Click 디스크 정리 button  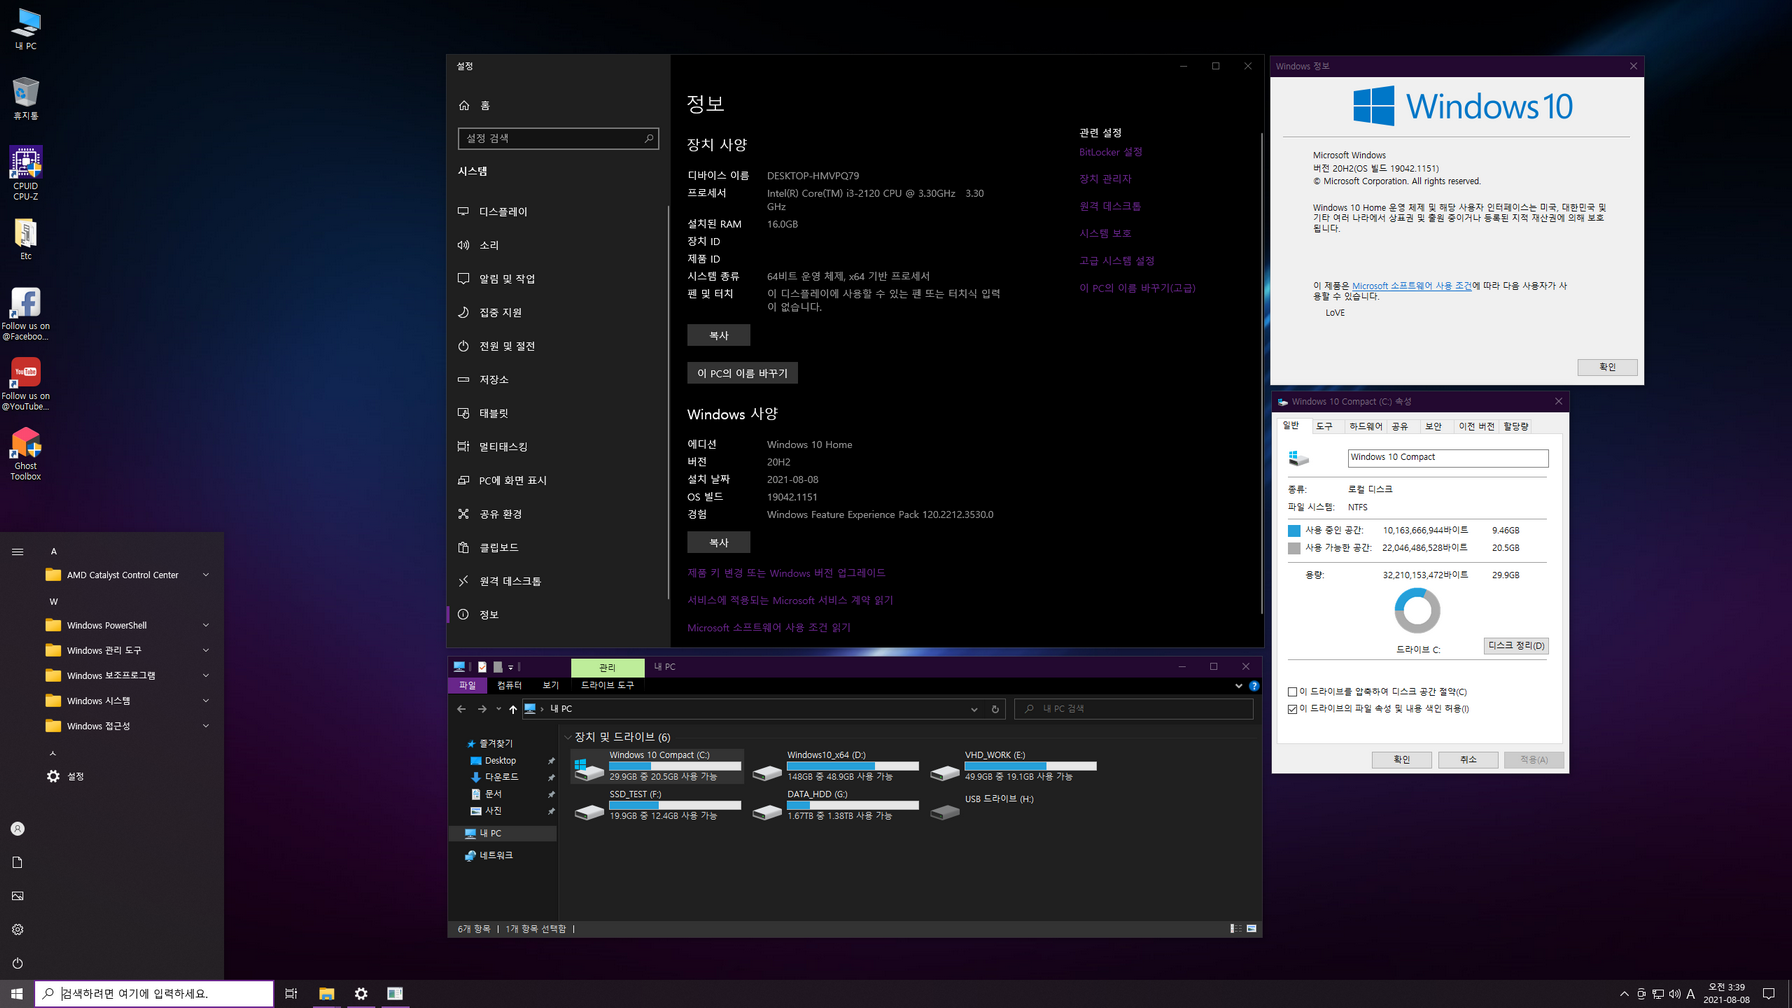point(1516,646)
